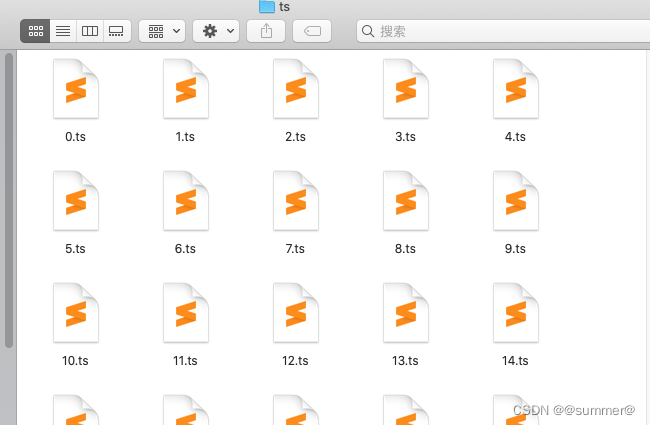Select the 12.ts file icon
Image resolution: width=650 pixels, height=425 pixels.
click(296, 313)
